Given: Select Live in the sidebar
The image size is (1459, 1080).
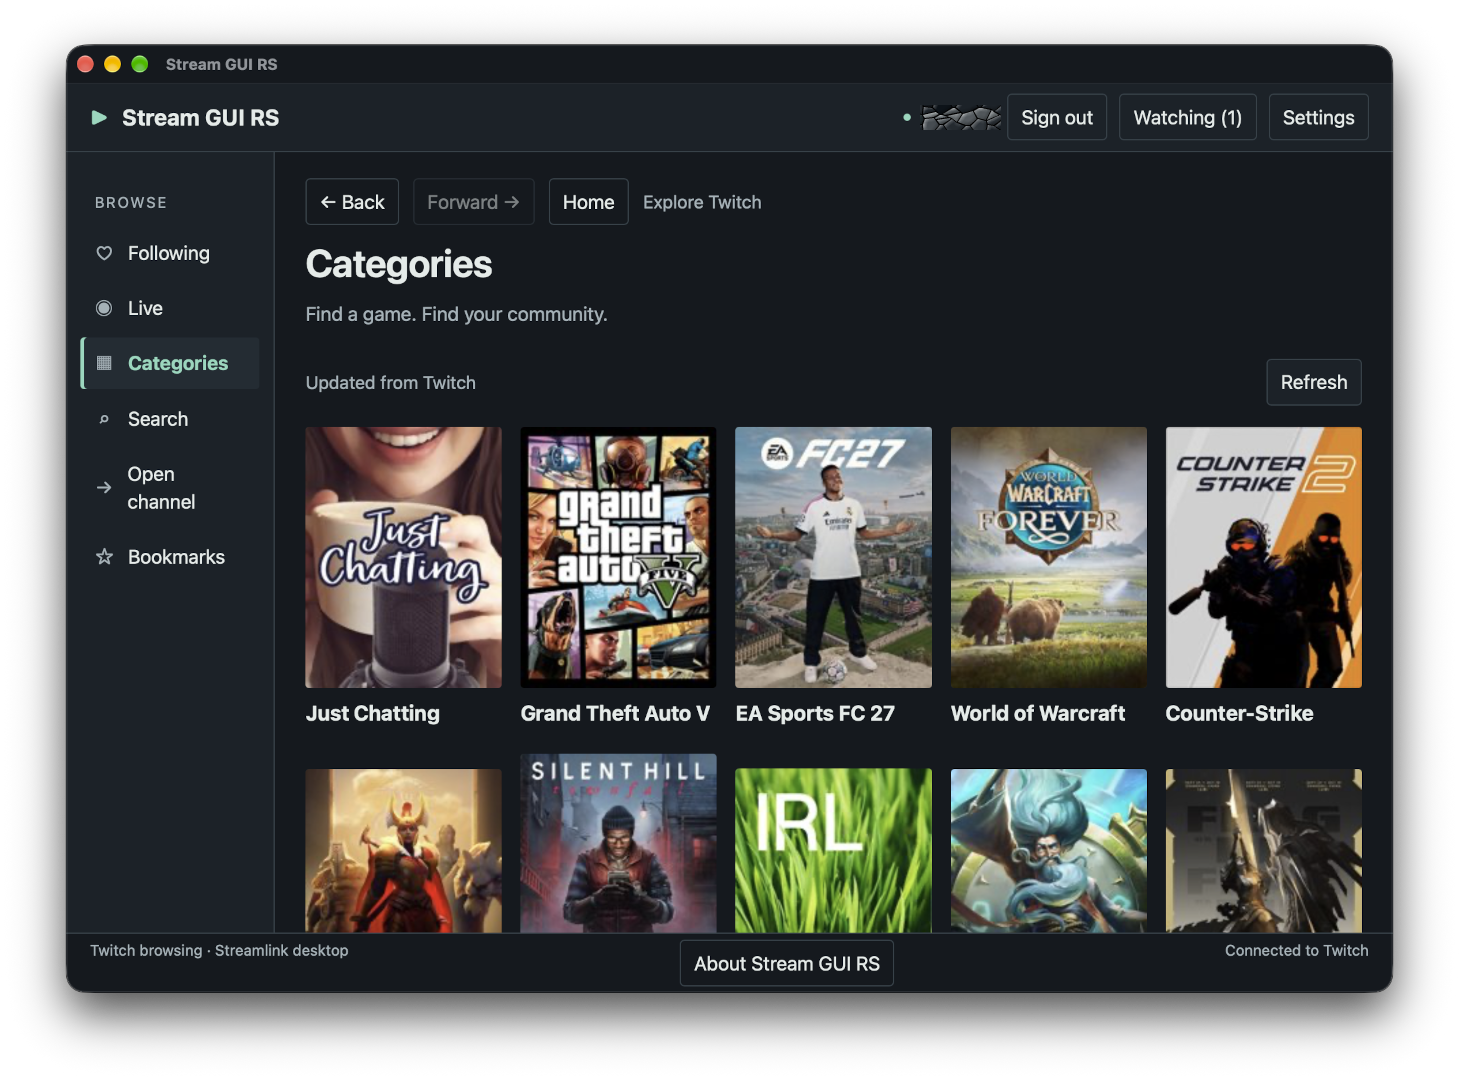Looking at the screenshot, I should coord(170,308).
